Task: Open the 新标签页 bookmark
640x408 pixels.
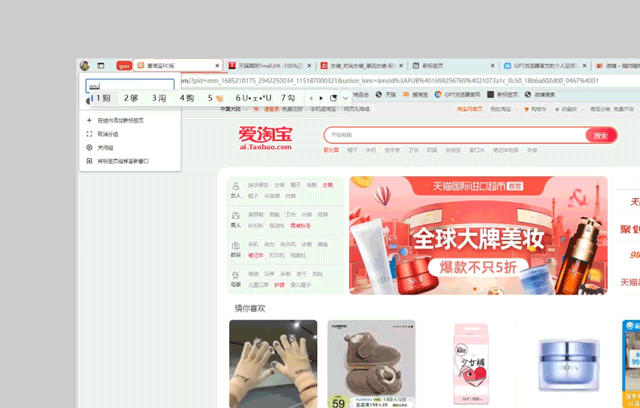Action: pos(502,94)
